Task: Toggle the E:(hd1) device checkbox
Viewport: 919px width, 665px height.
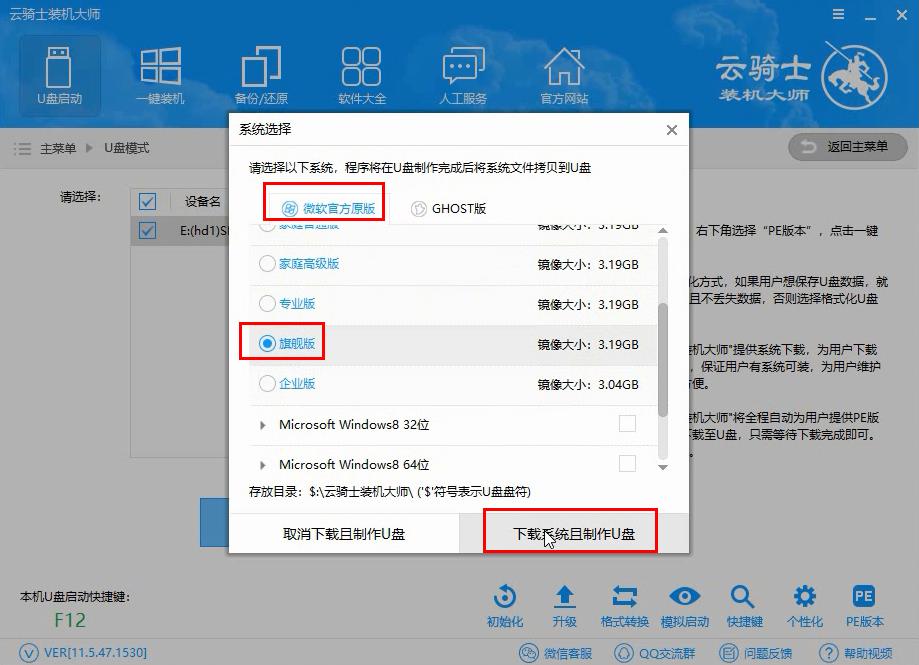Action: coord(148,230)
